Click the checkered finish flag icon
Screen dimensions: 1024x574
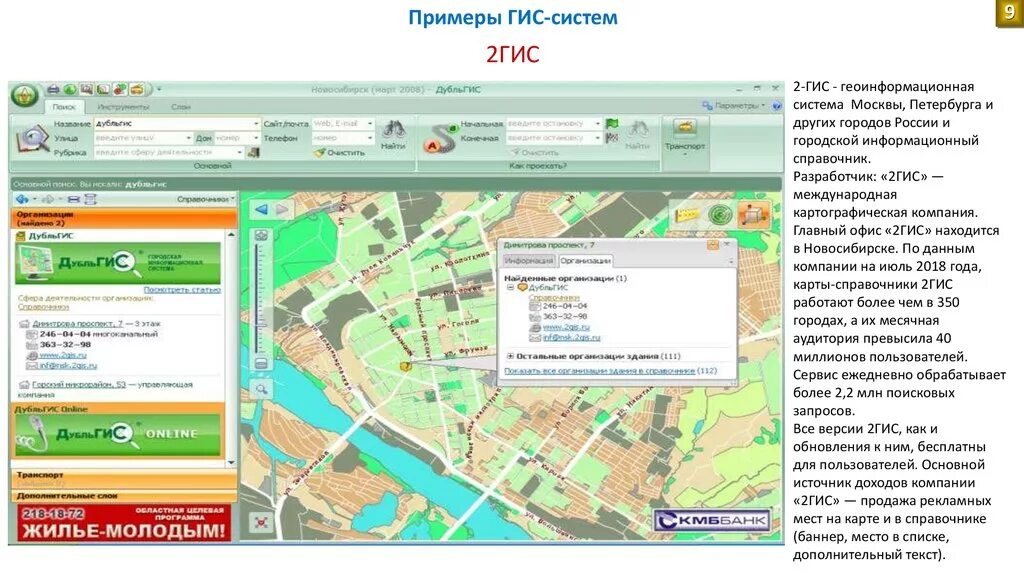coord(611,138)
